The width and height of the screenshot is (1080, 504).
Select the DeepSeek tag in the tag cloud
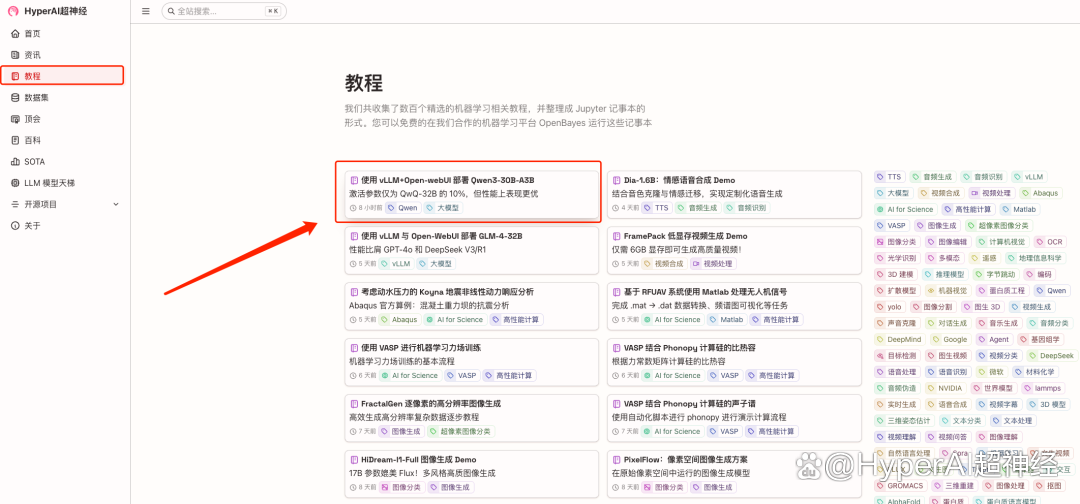tap(1052, 356)
